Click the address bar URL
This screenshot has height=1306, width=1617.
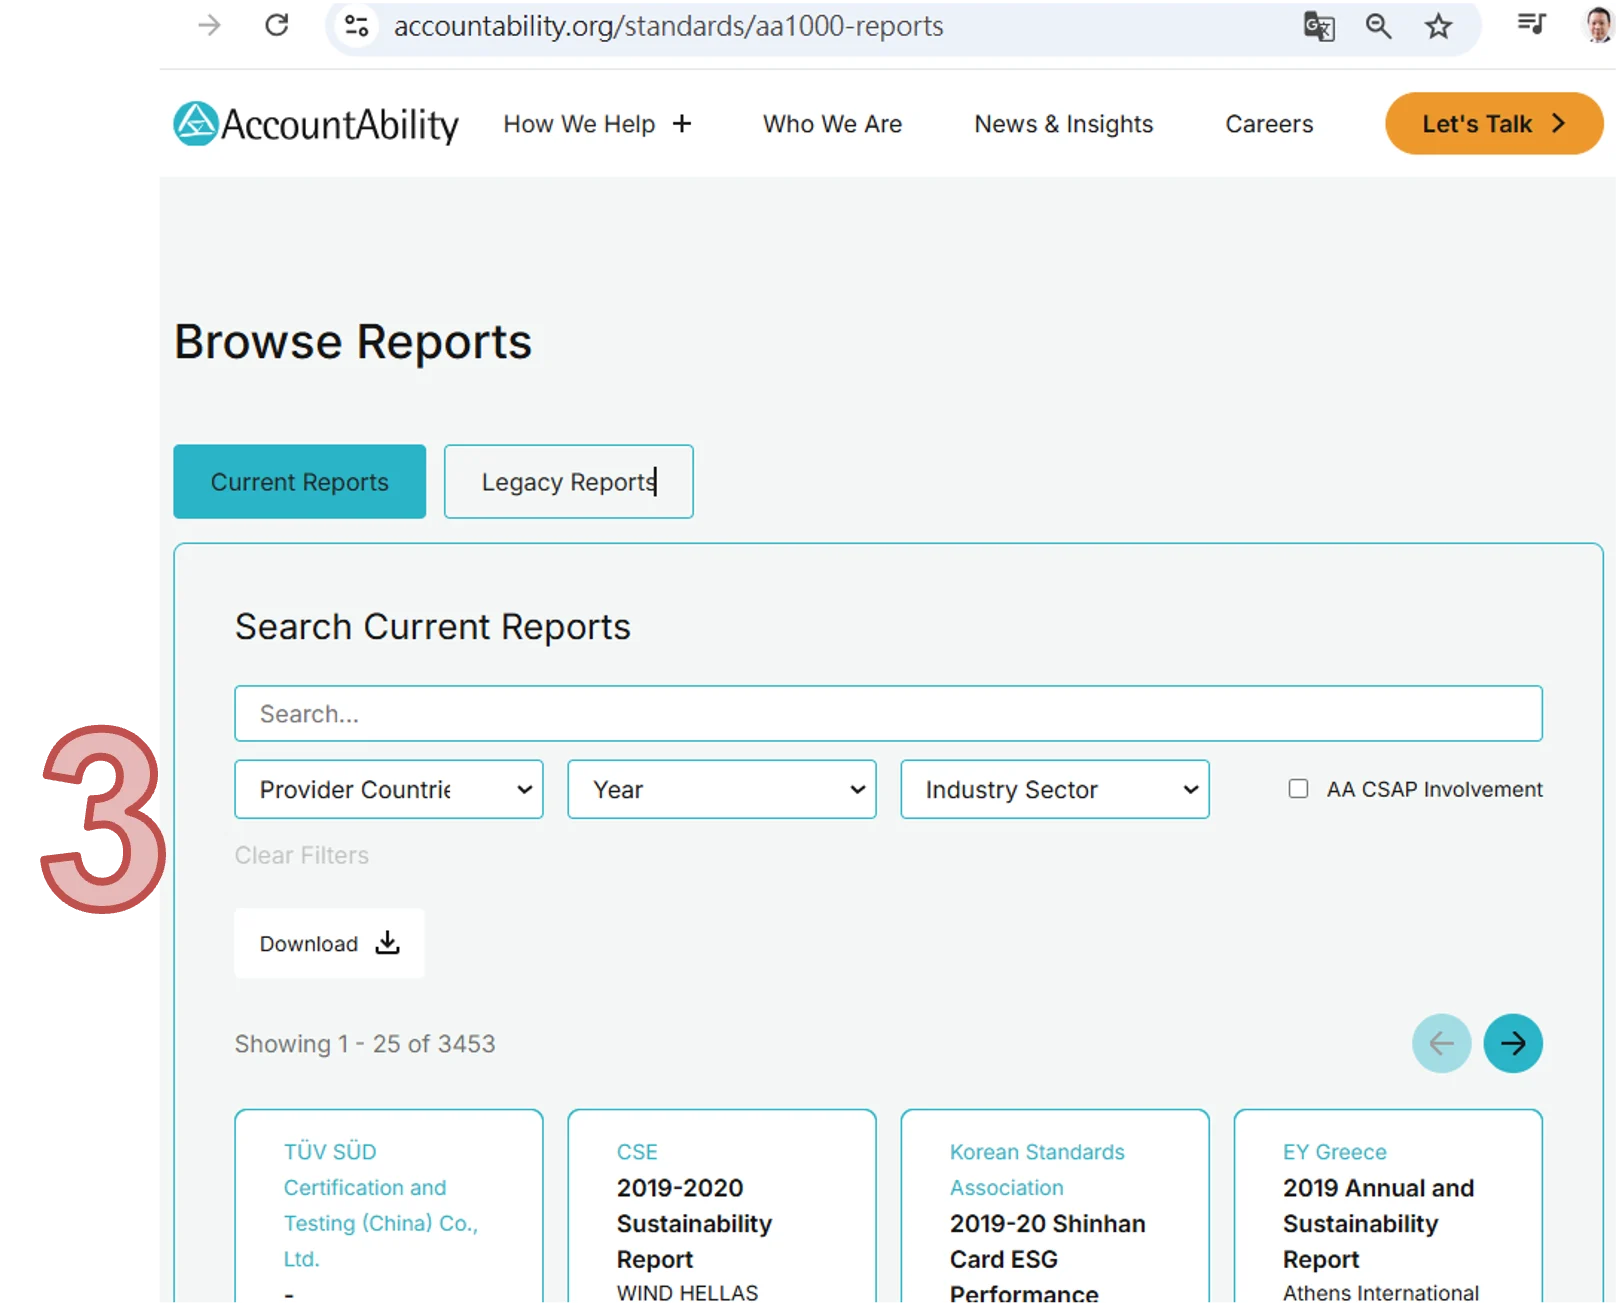[x=668, y=26]
